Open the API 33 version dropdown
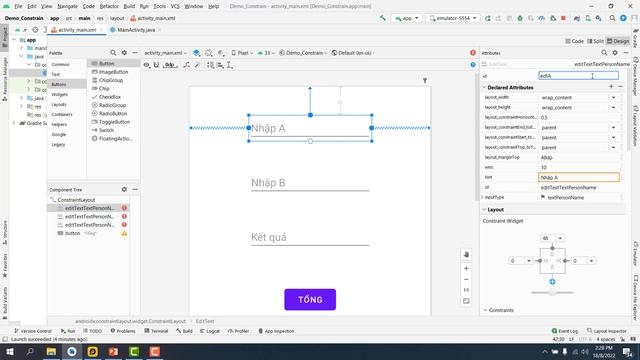640x360 pixels. (266, 53)
